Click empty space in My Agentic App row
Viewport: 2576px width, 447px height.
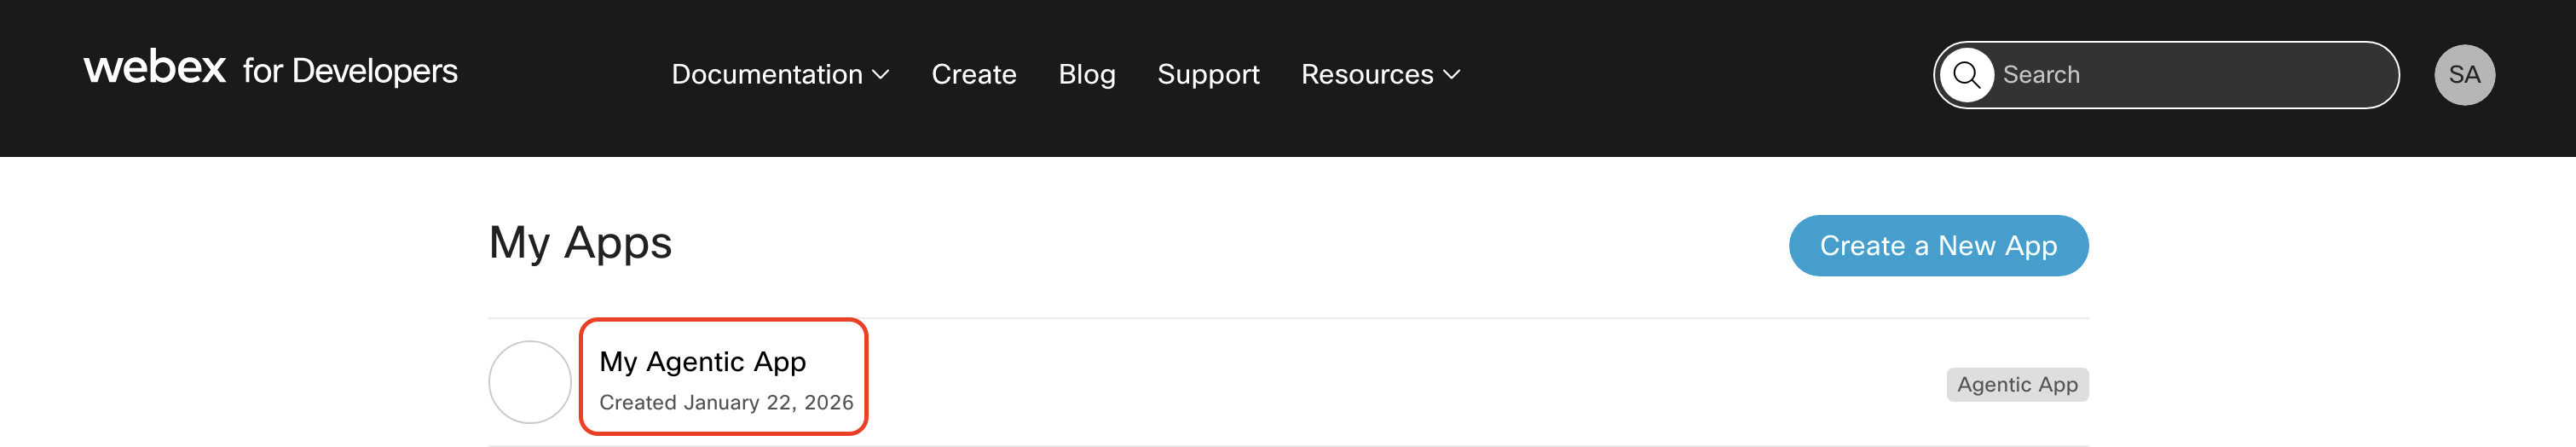(x=1400, y=384)
